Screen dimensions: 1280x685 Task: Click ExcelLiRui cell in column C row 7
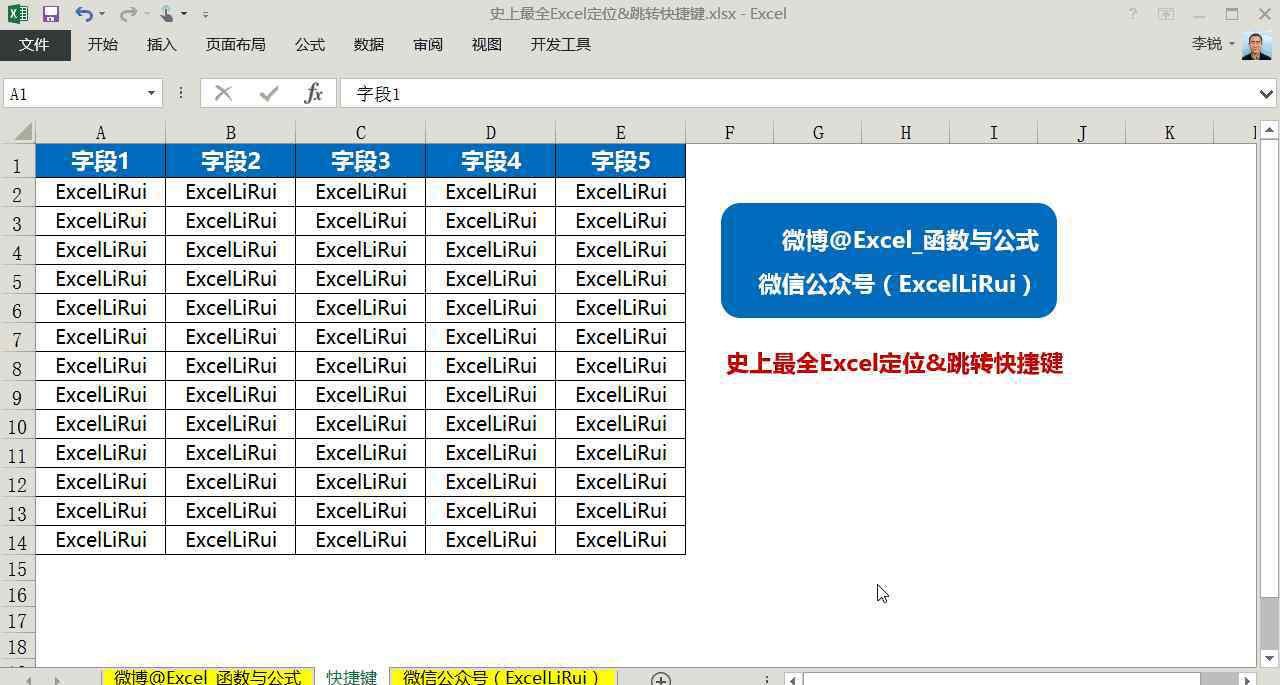[360, 337]
